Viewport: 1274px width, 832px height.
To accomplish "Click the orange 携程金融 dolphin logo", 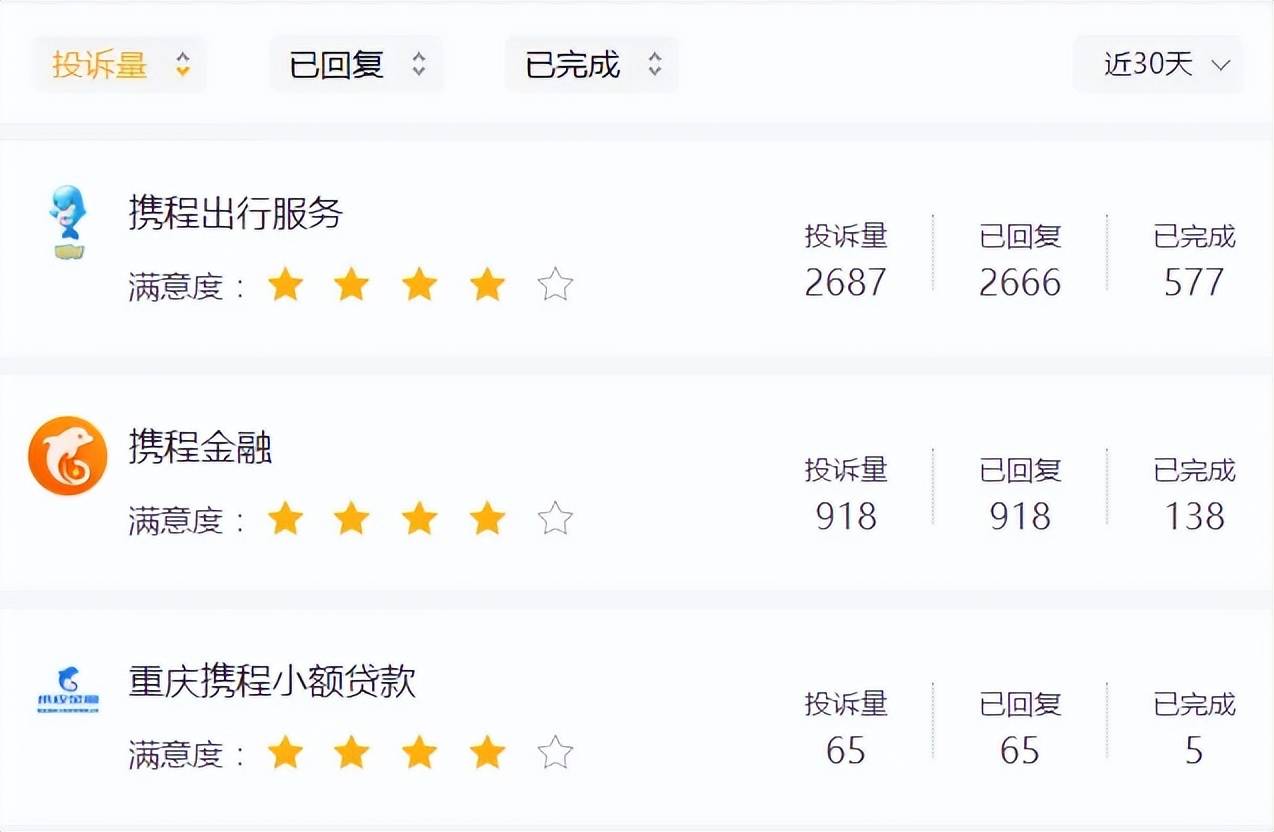I will [67, 456].
